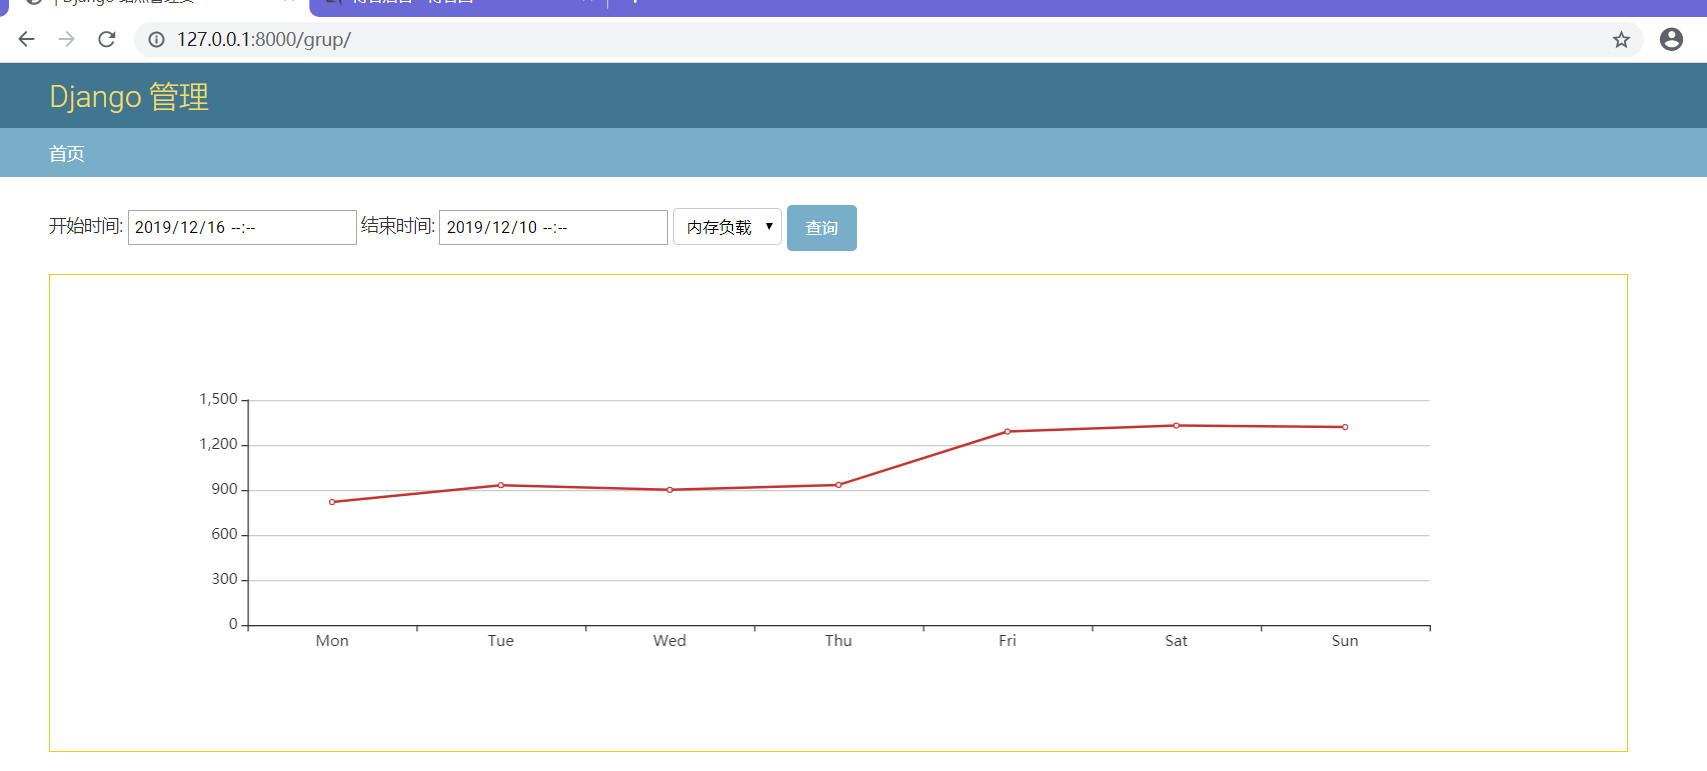Screen dimensions: 1707x771
Task: Click the 600 y-axis value
Action: click(x=224, y=534)
